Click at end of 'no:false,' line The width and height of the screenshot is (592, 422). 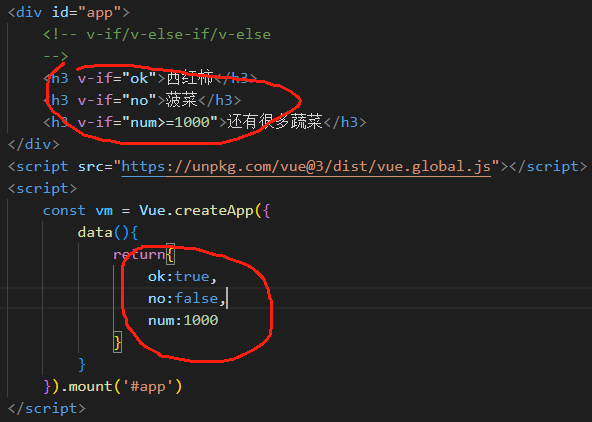227,299
